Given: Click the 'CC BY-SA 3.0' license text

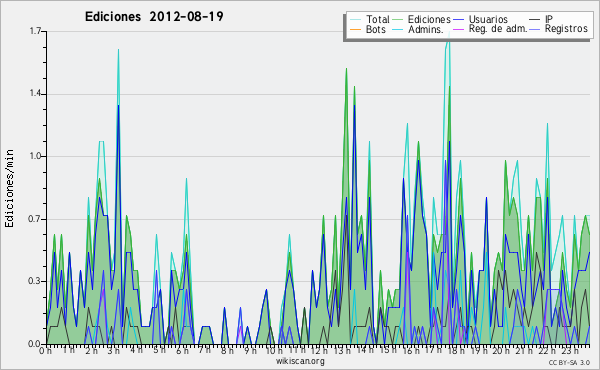Looking at the screenshot, I should [569, 362].
